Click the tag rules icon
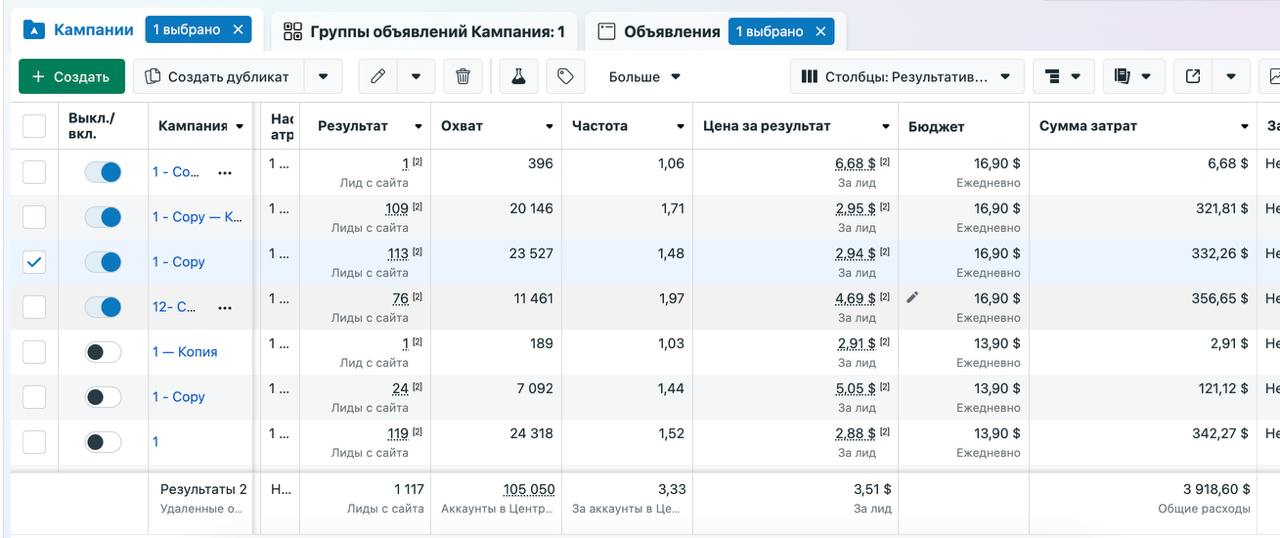The height and width of the screenshot is (538, 1280). 565,77
